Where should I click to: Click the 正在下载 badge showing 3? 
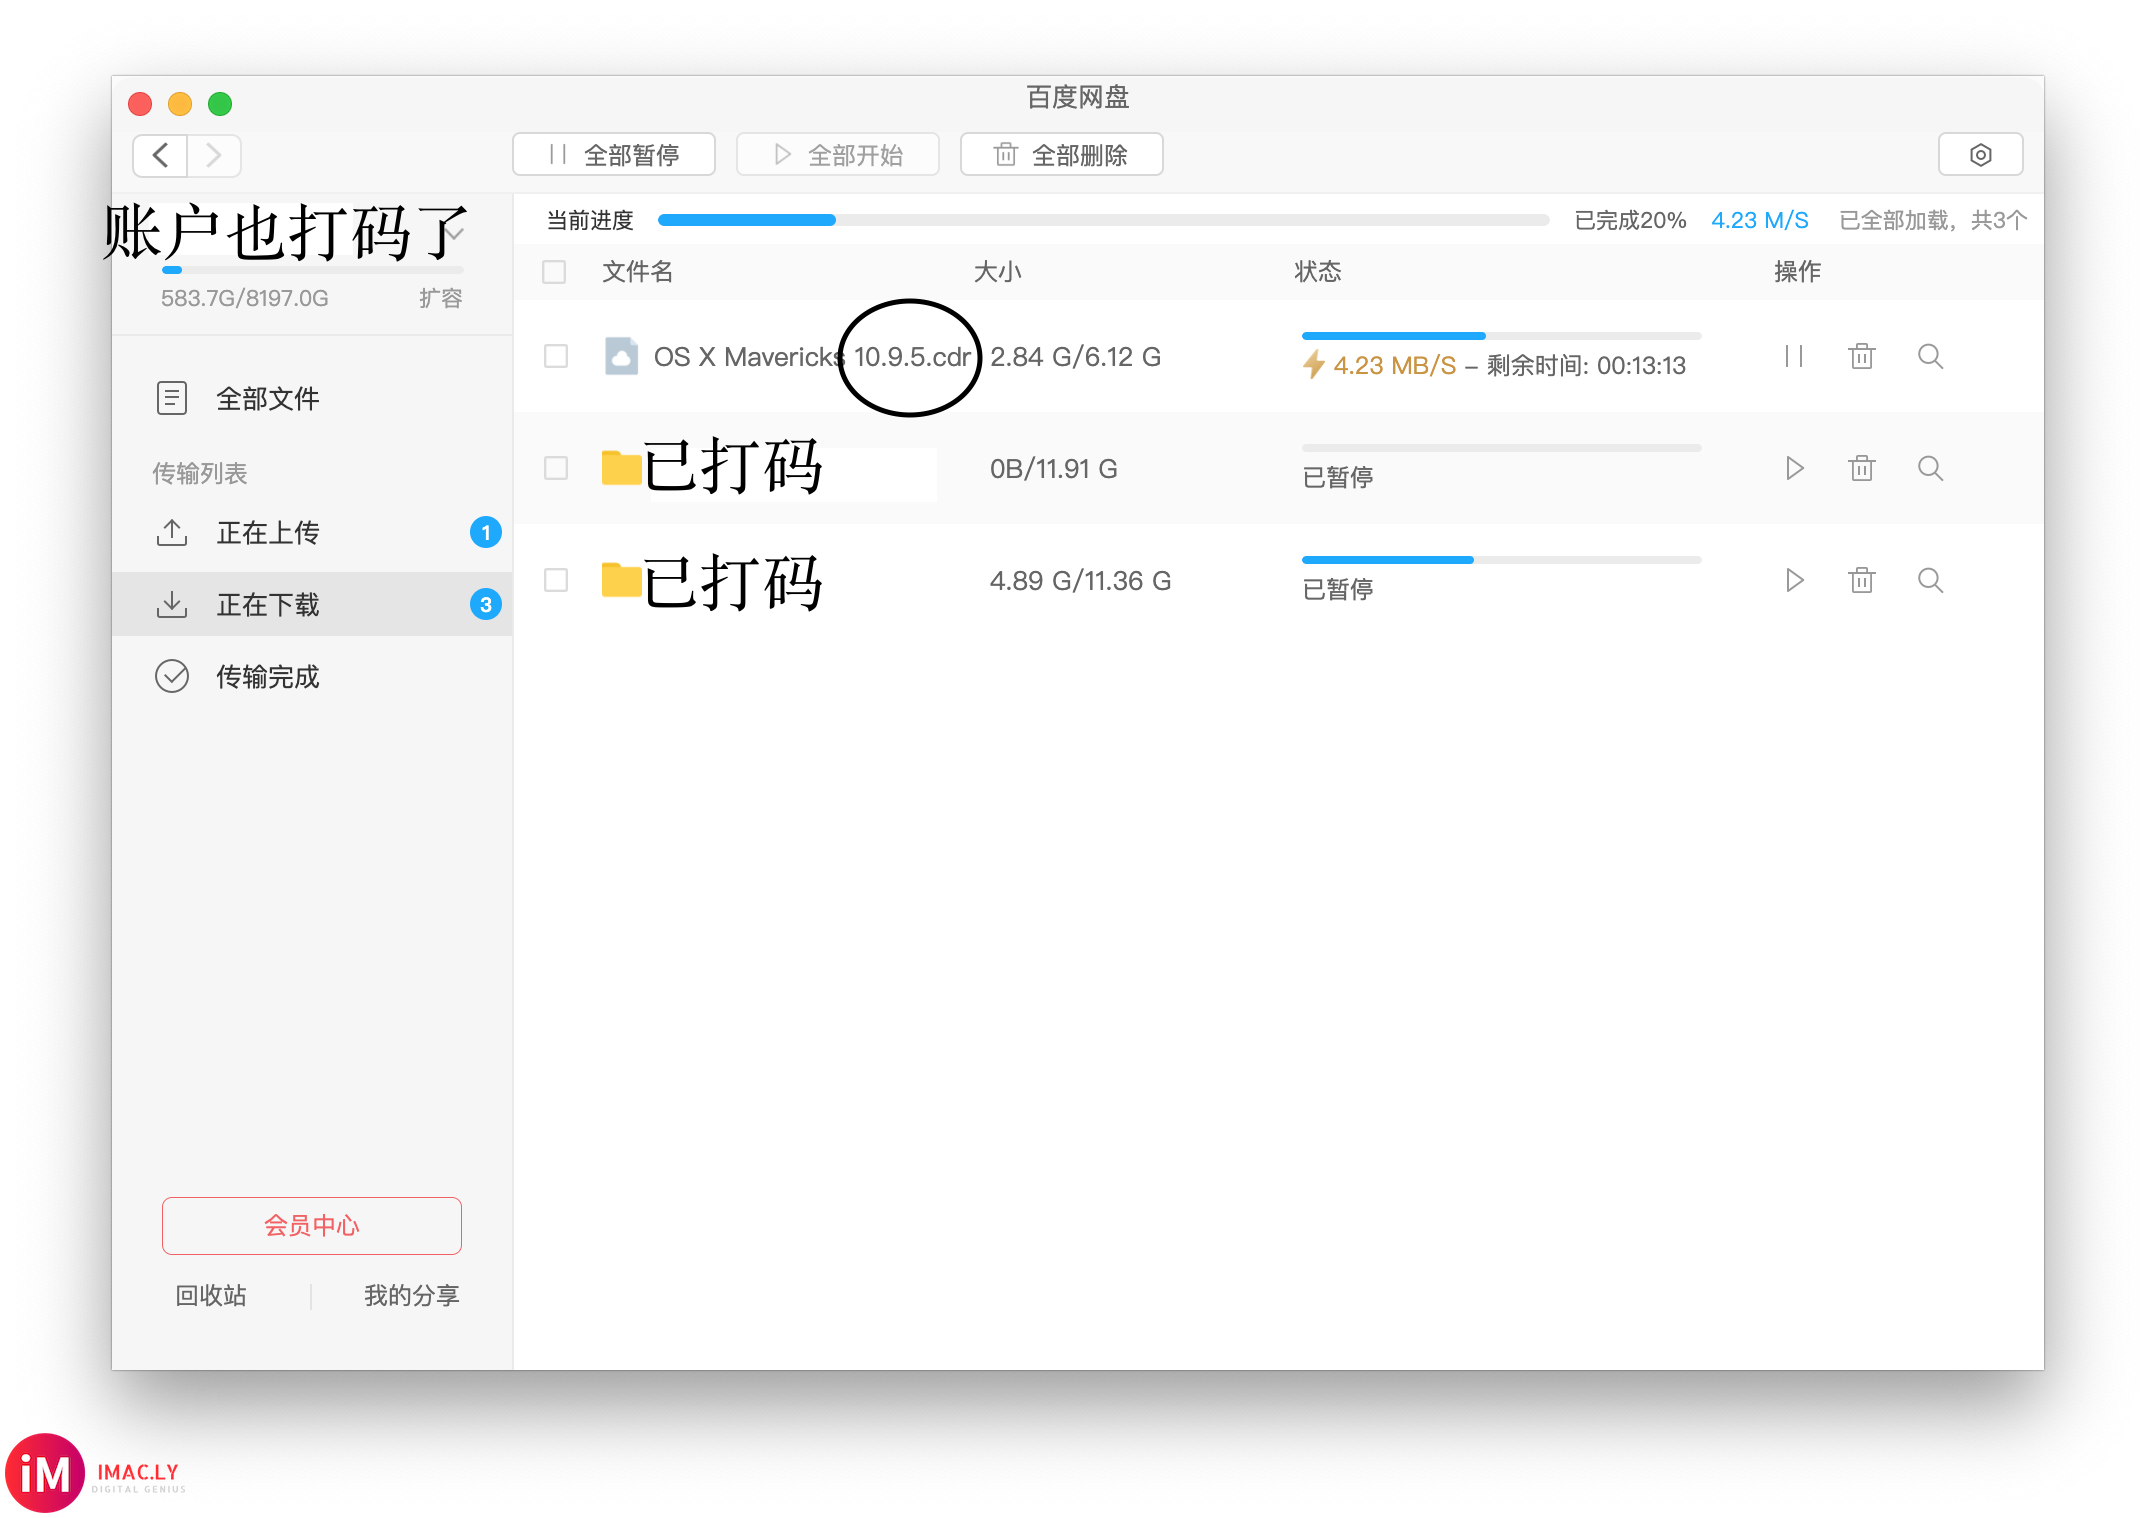[486, 604]
